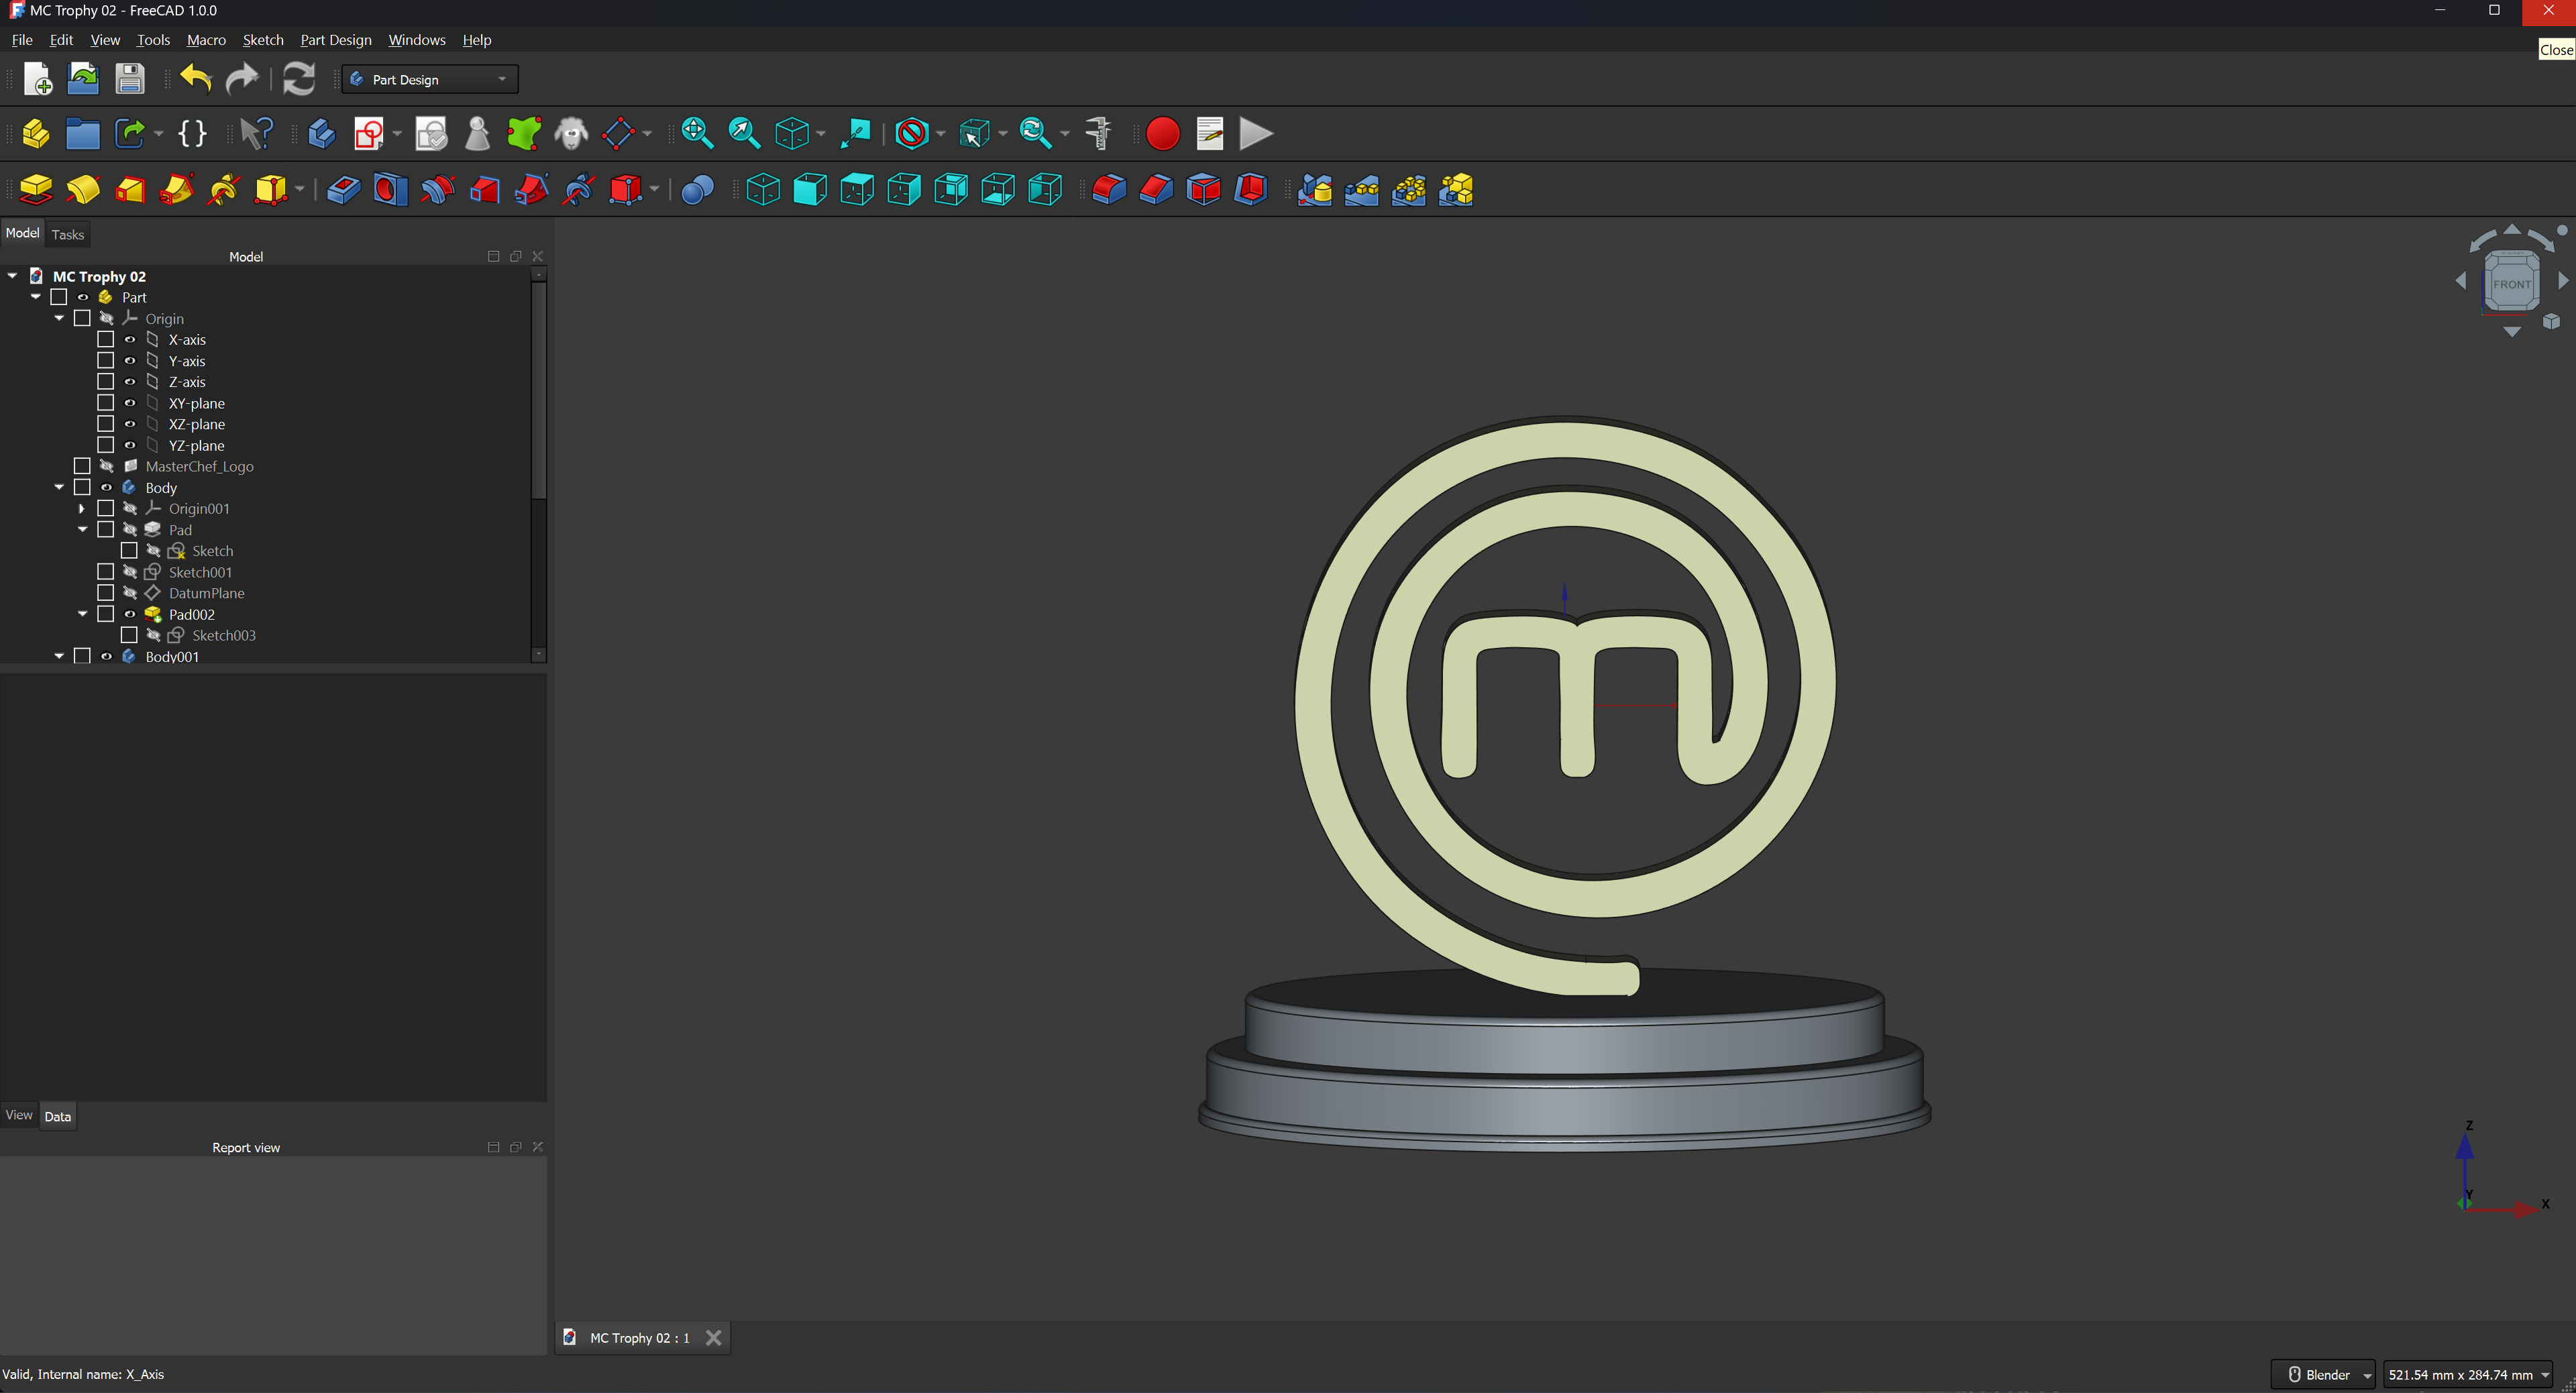Viewport: 2576px width, 1393px height.
Task: Choose the Additive Loft tool
Action: [x=130, y=189]
